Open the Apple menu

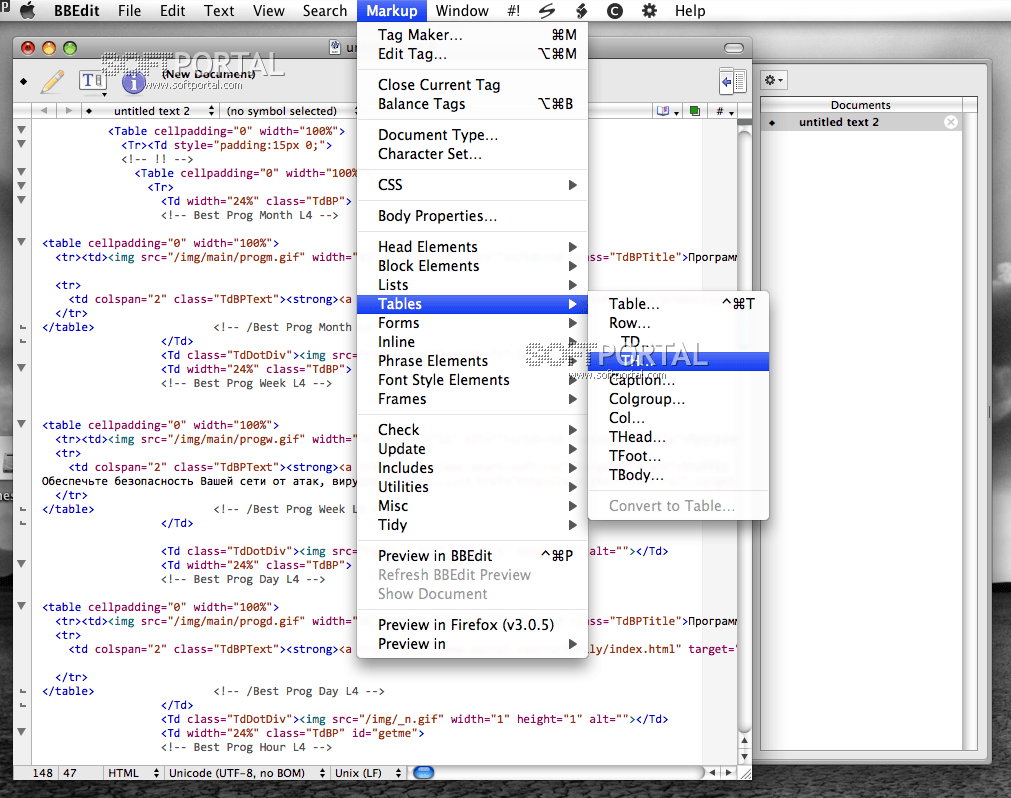coord(27,11)
